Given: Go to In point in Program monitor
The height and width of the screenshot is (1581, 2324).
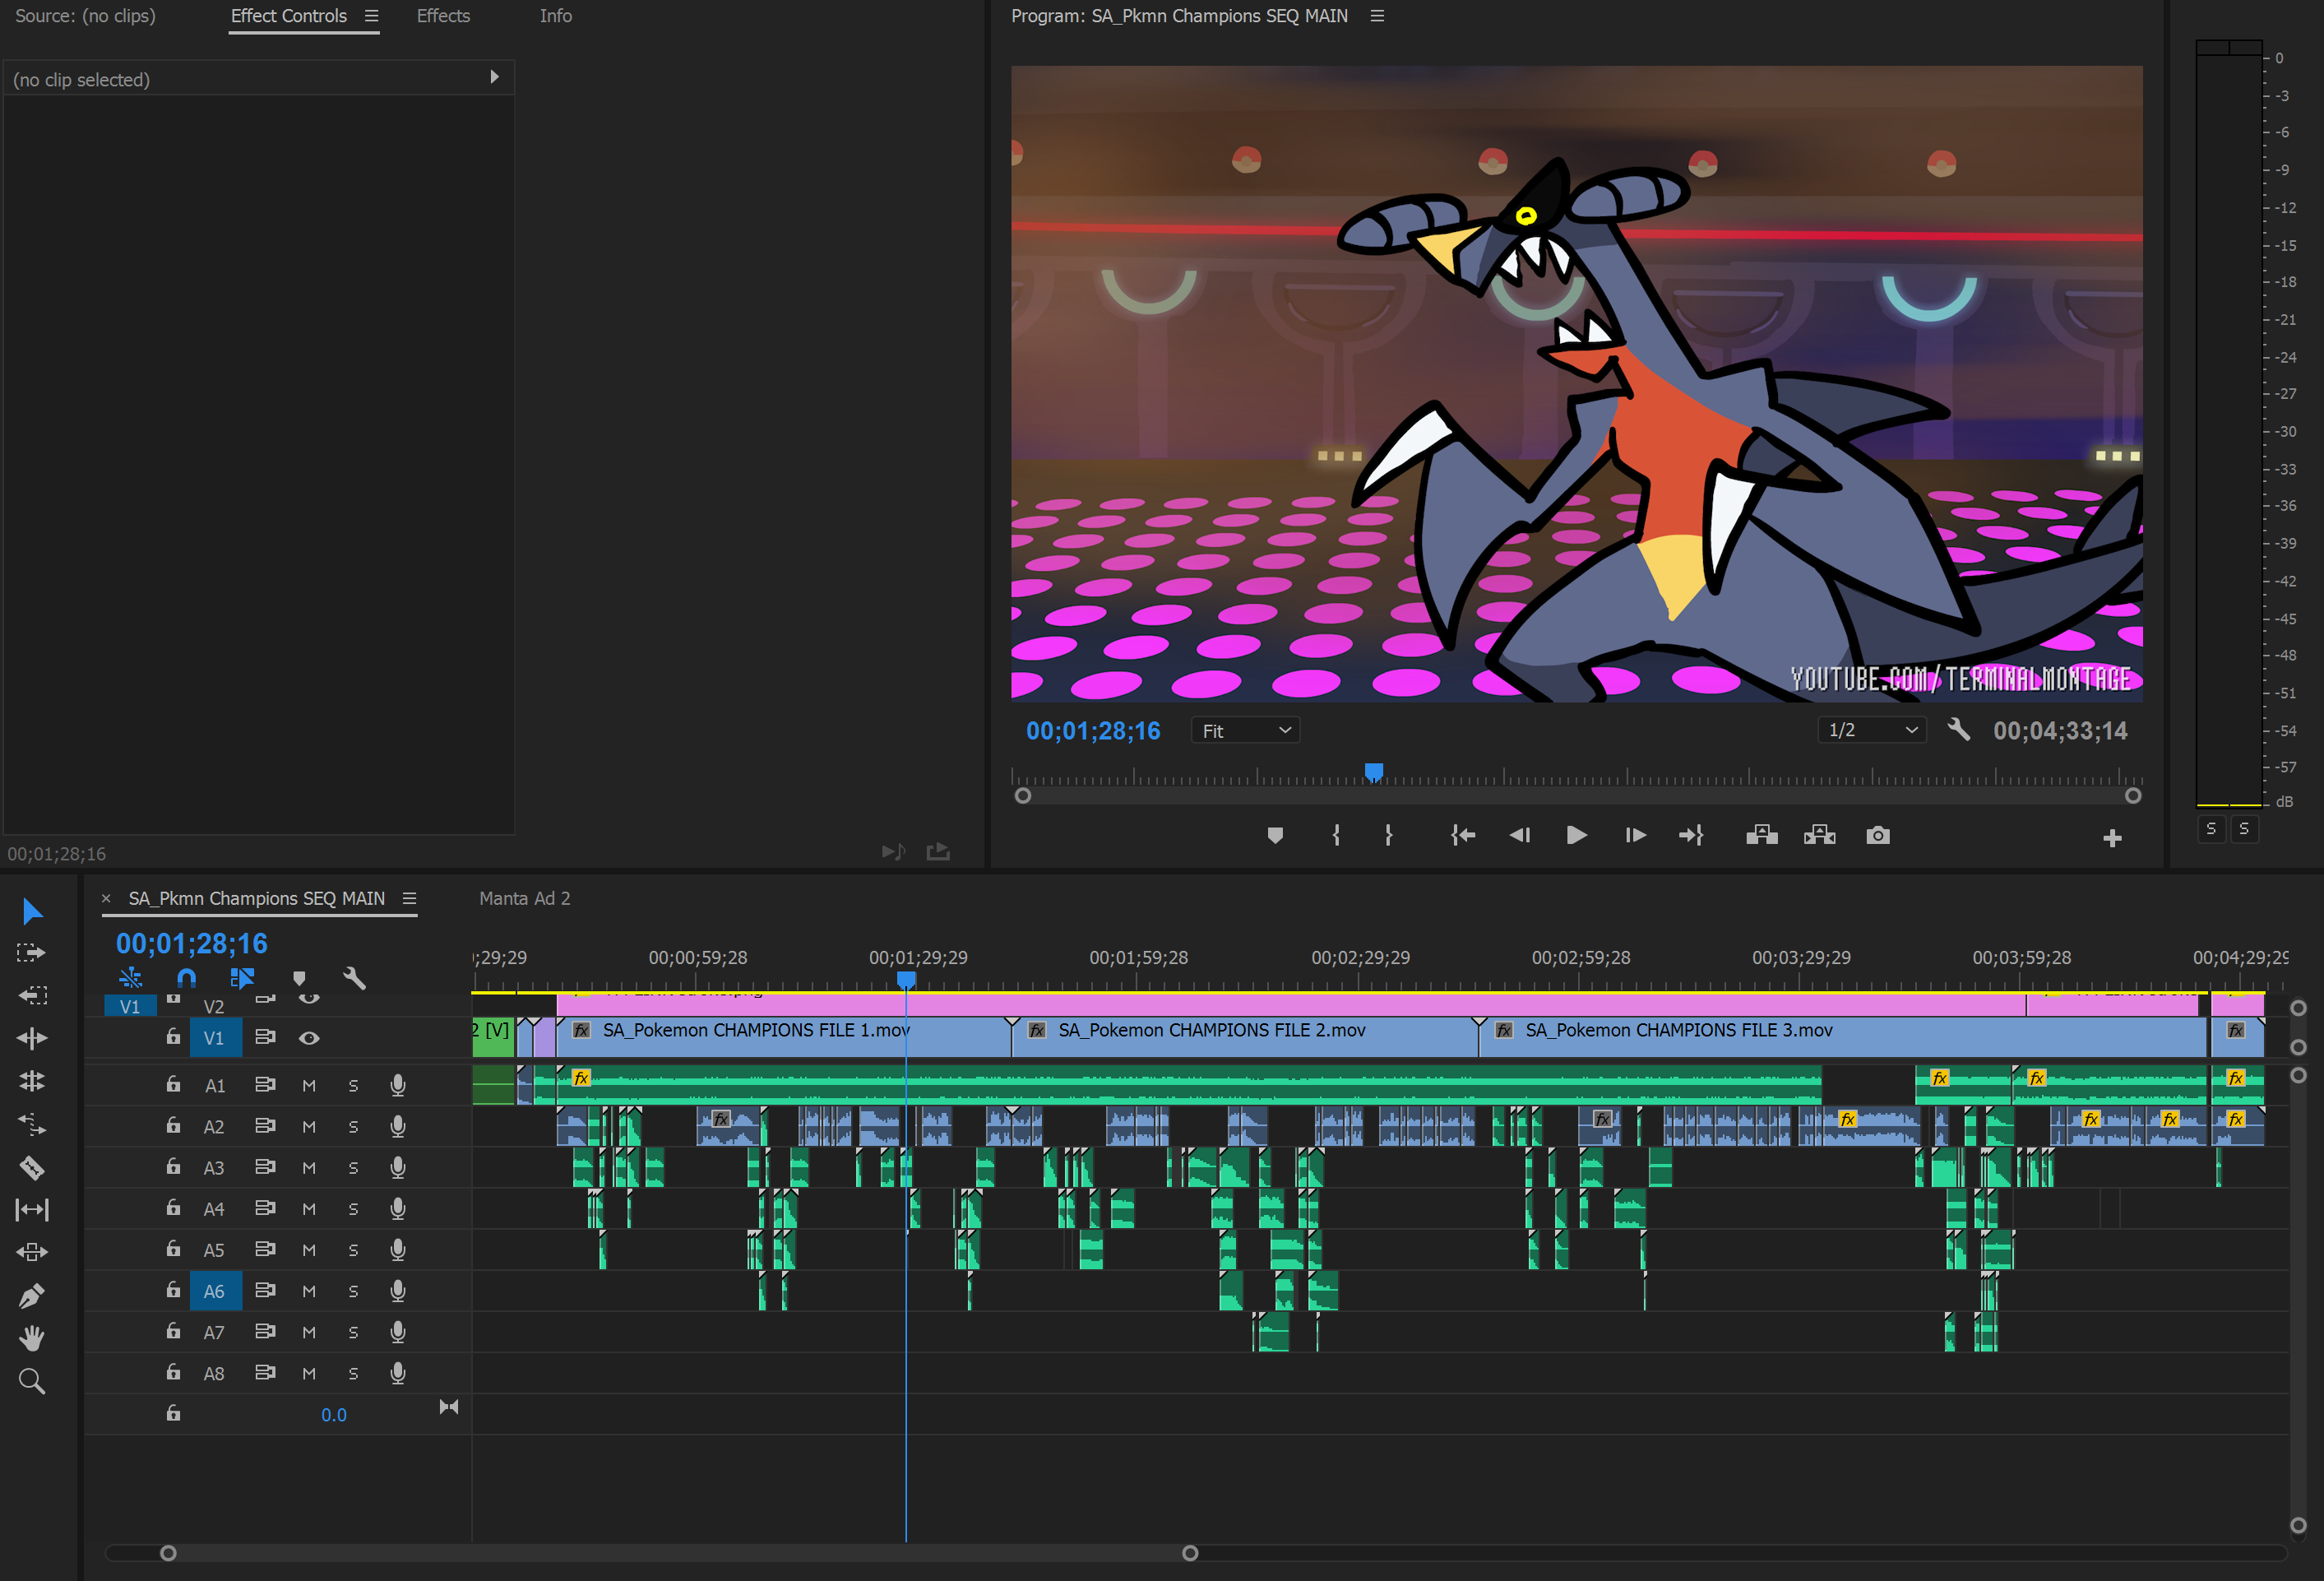Looking at the screenshot, I should tap(1463, 836).
